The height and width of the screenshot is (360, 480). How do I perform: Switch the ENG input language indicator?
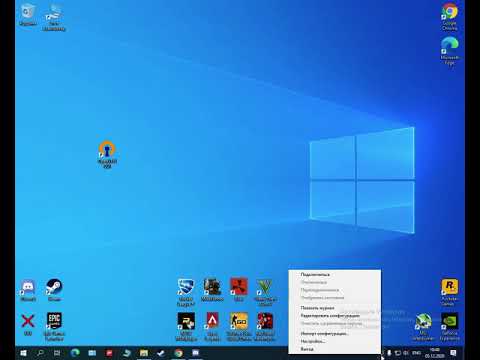point(416,353)
